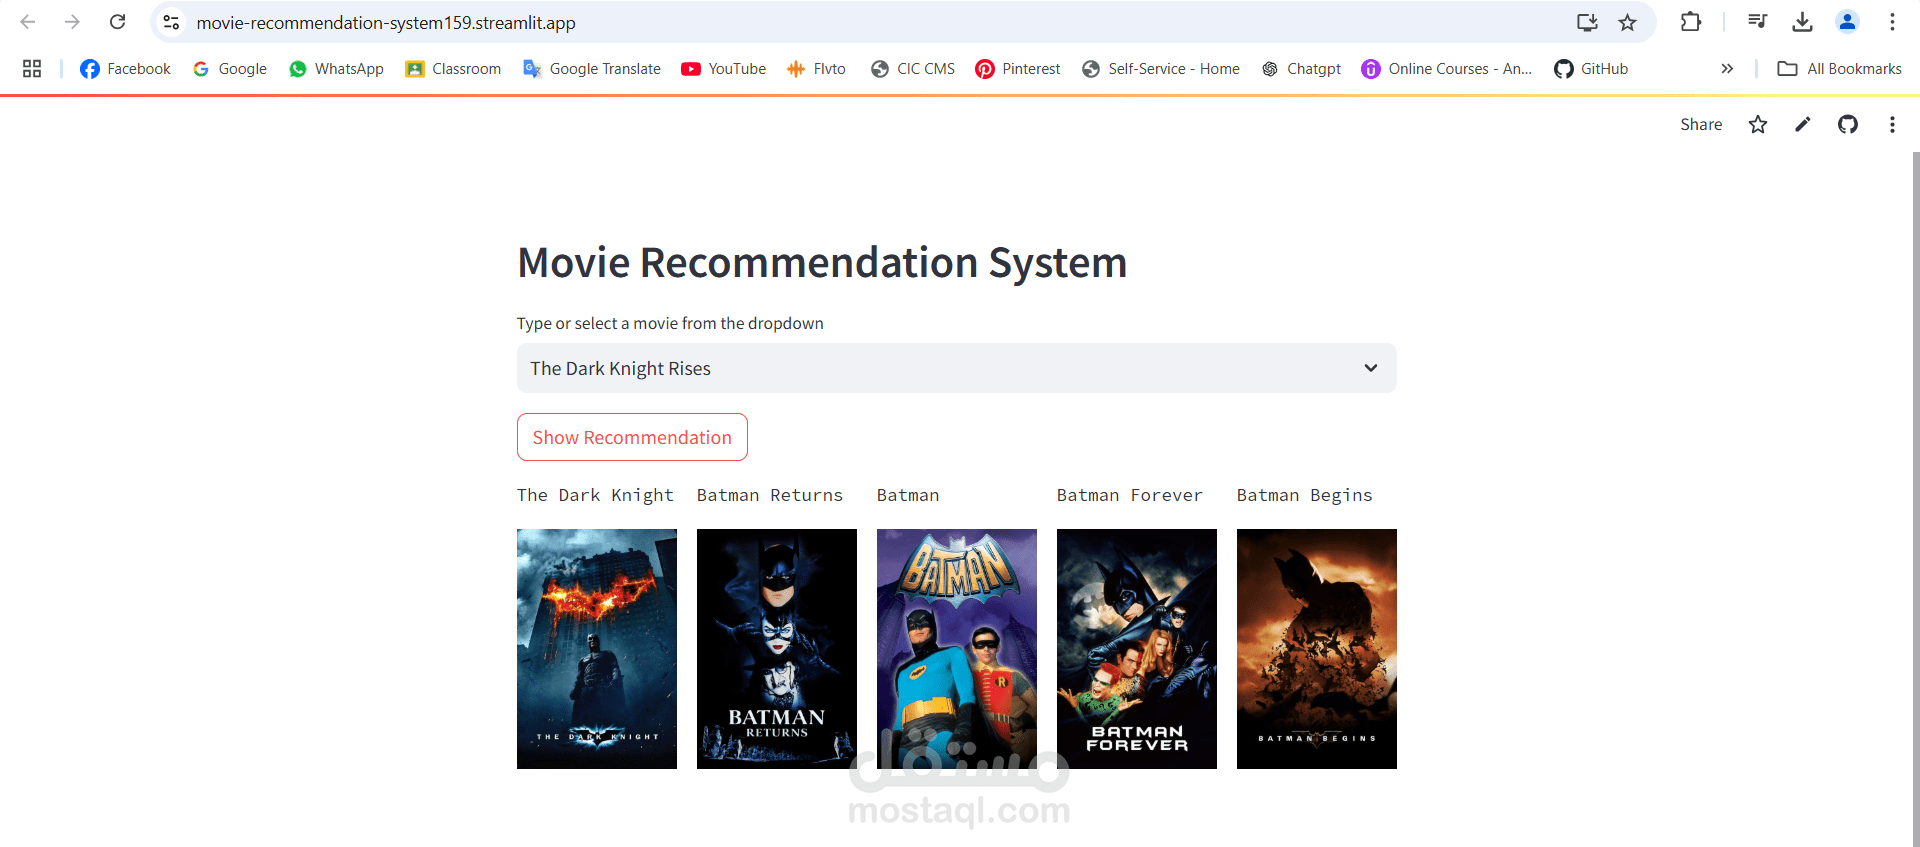
Task: Open the browser extensions puzzle icon
Action: [1691, 22]
